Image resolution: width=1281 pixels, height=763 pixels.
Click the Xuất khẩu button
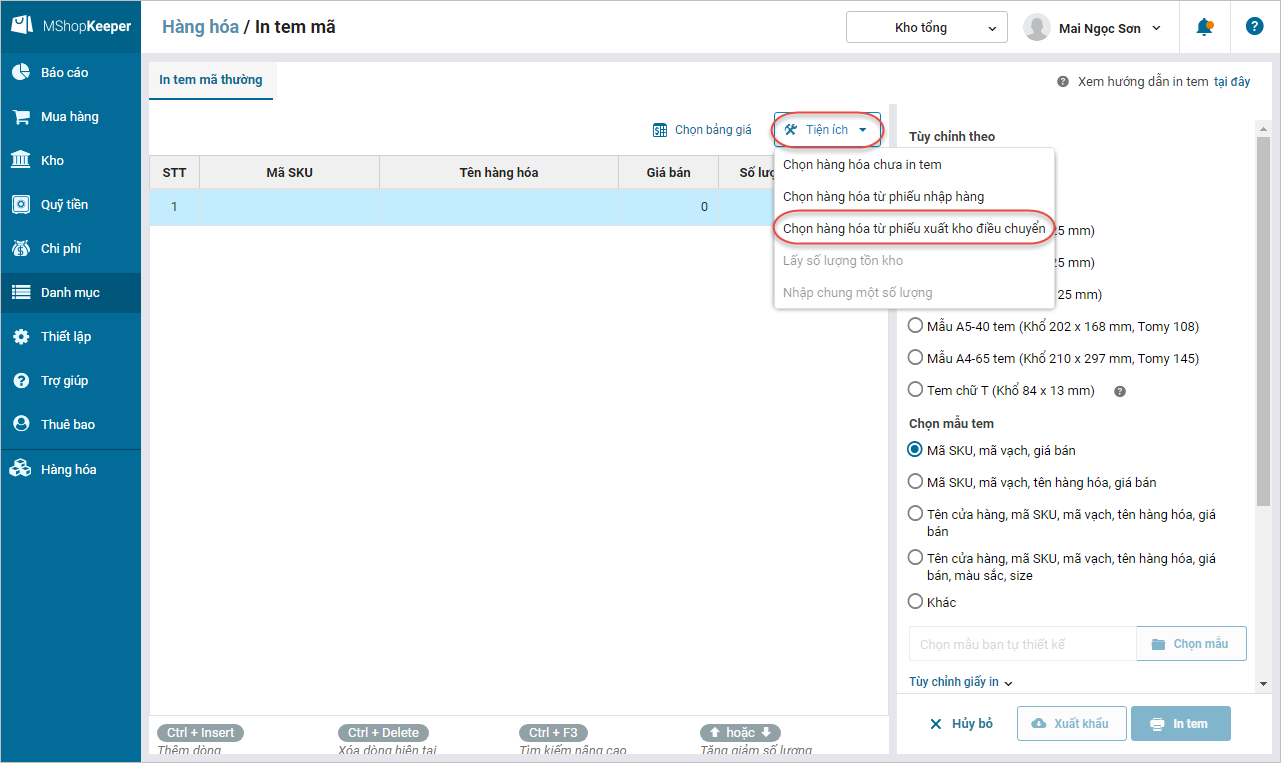coord(1072,724)
